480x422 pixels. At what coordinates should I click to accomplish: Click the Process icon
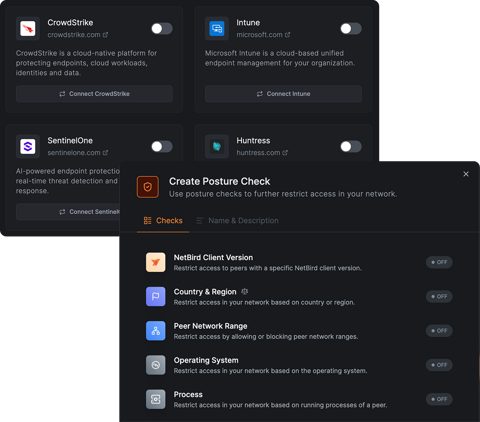click(156, 399)
